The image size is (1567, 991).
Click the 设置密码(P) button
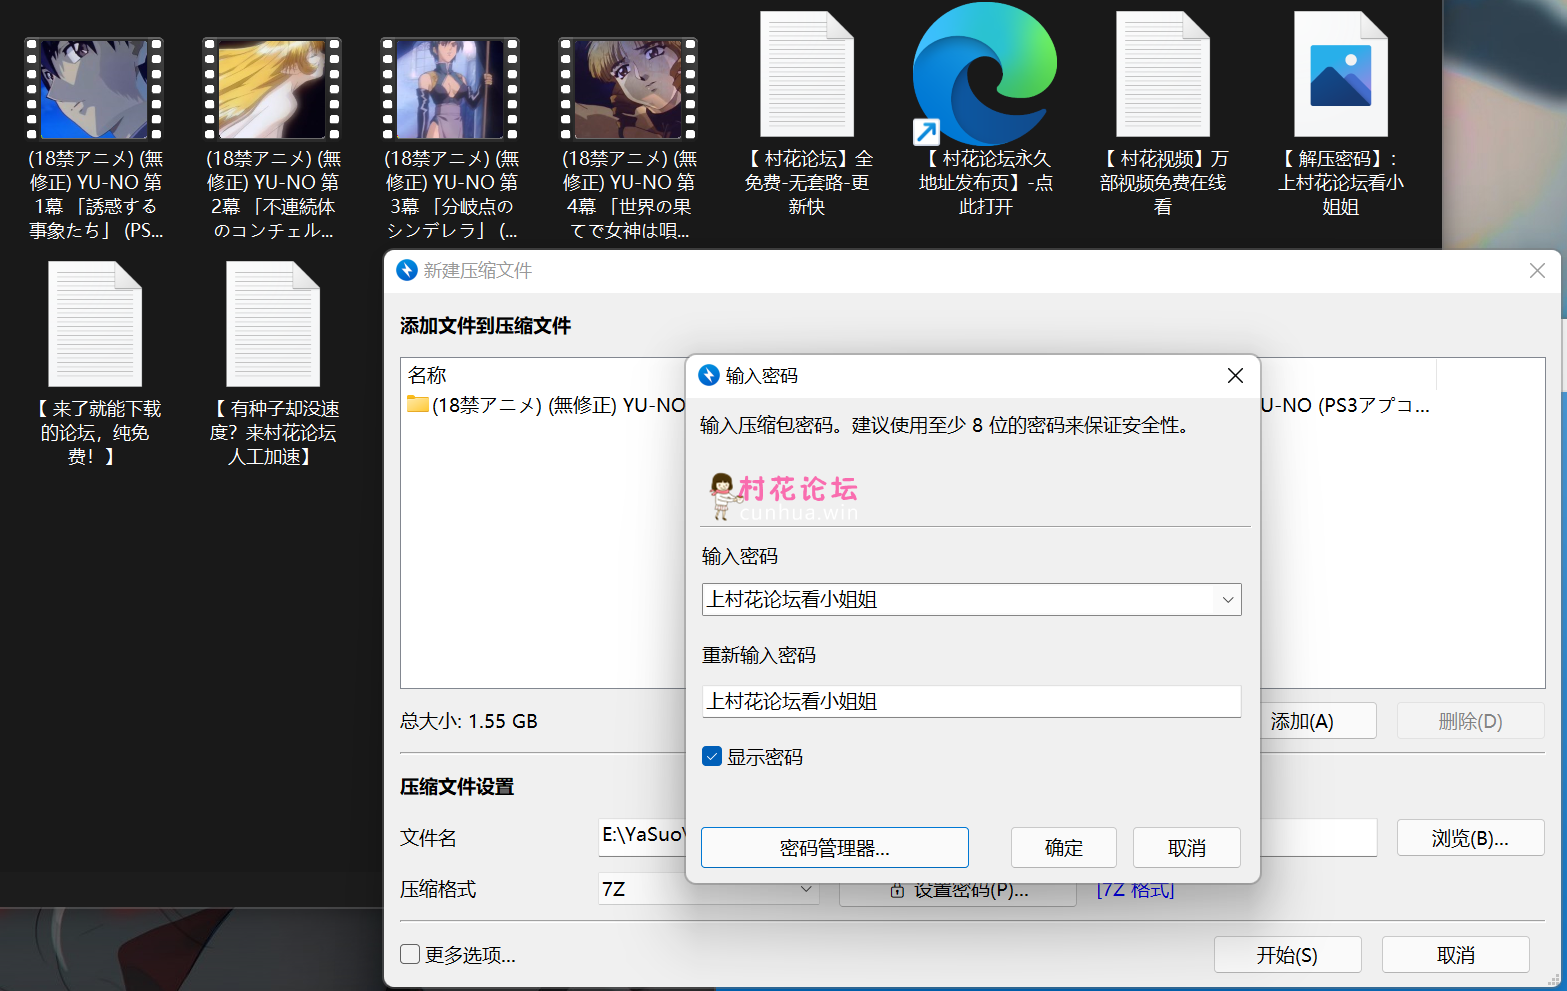coord(958,894)
